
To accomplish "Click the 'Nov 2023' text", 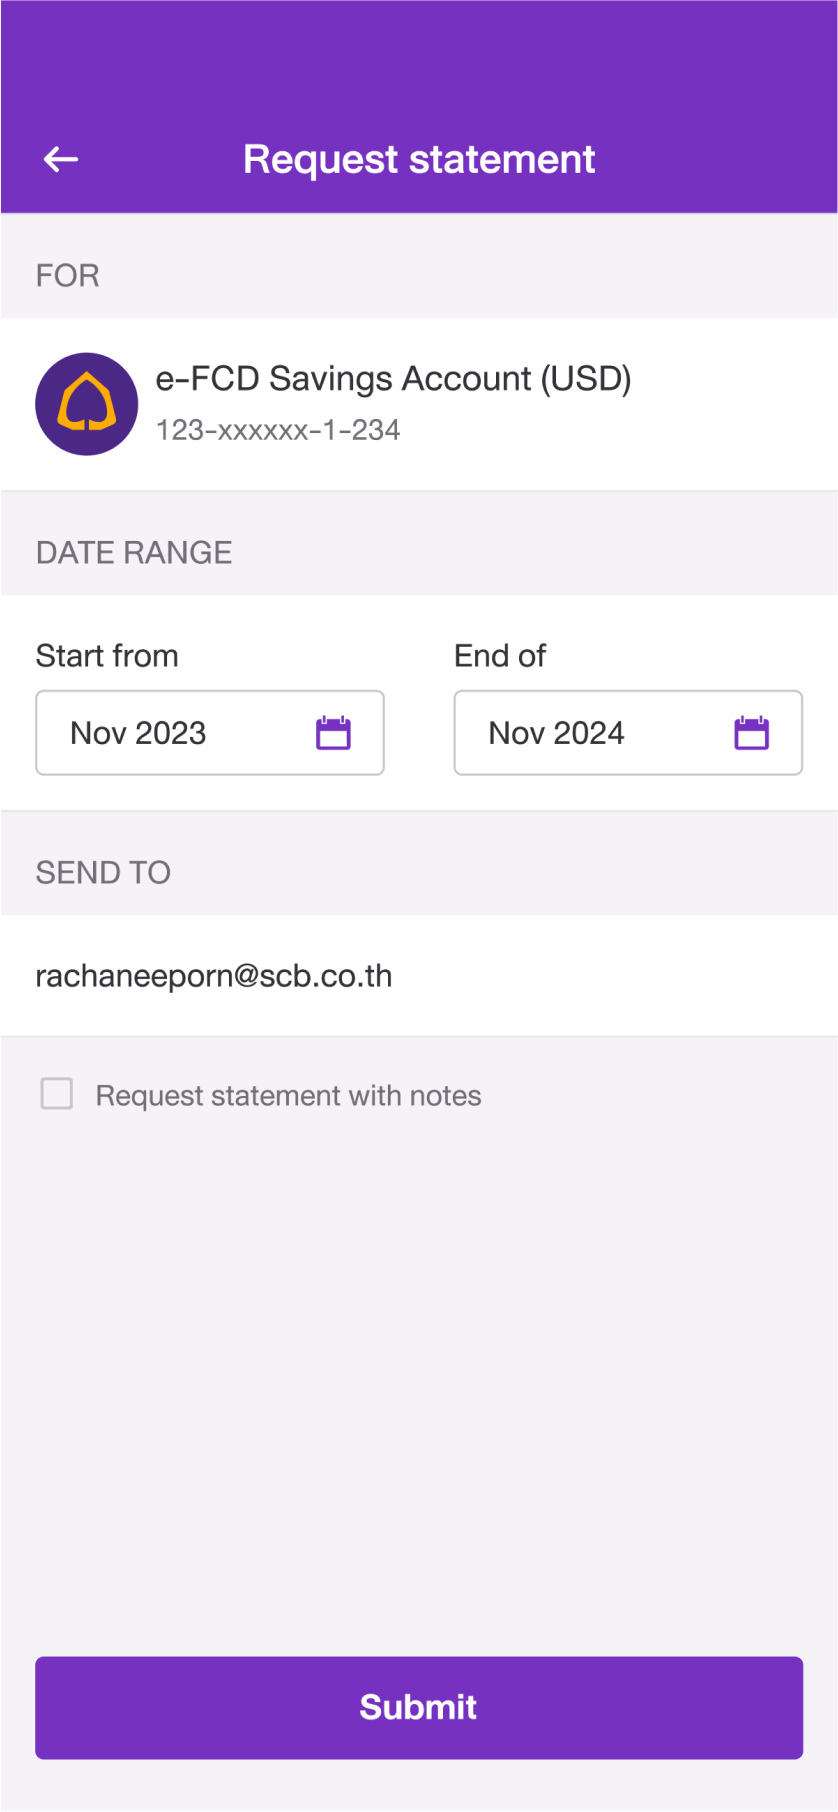I will coord(138,733).
